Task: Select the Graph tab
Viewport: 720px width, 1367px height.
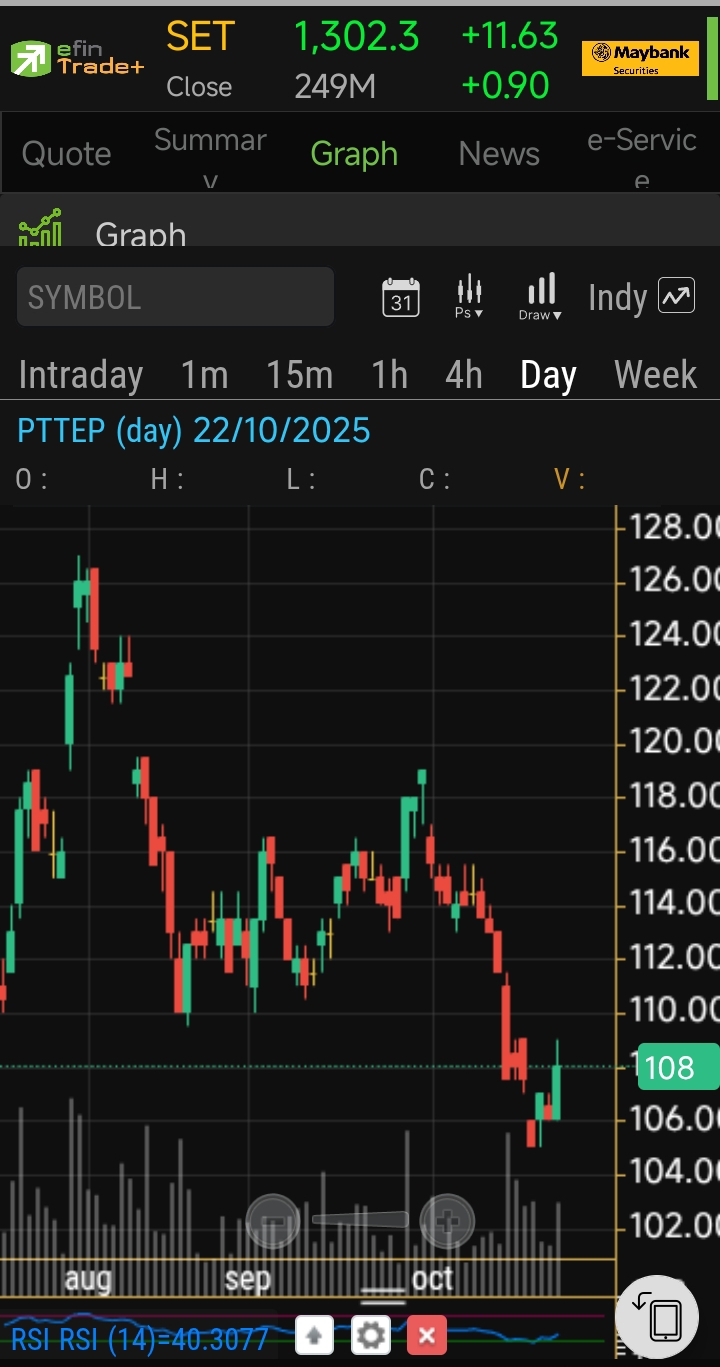Action: click(354, 154)
